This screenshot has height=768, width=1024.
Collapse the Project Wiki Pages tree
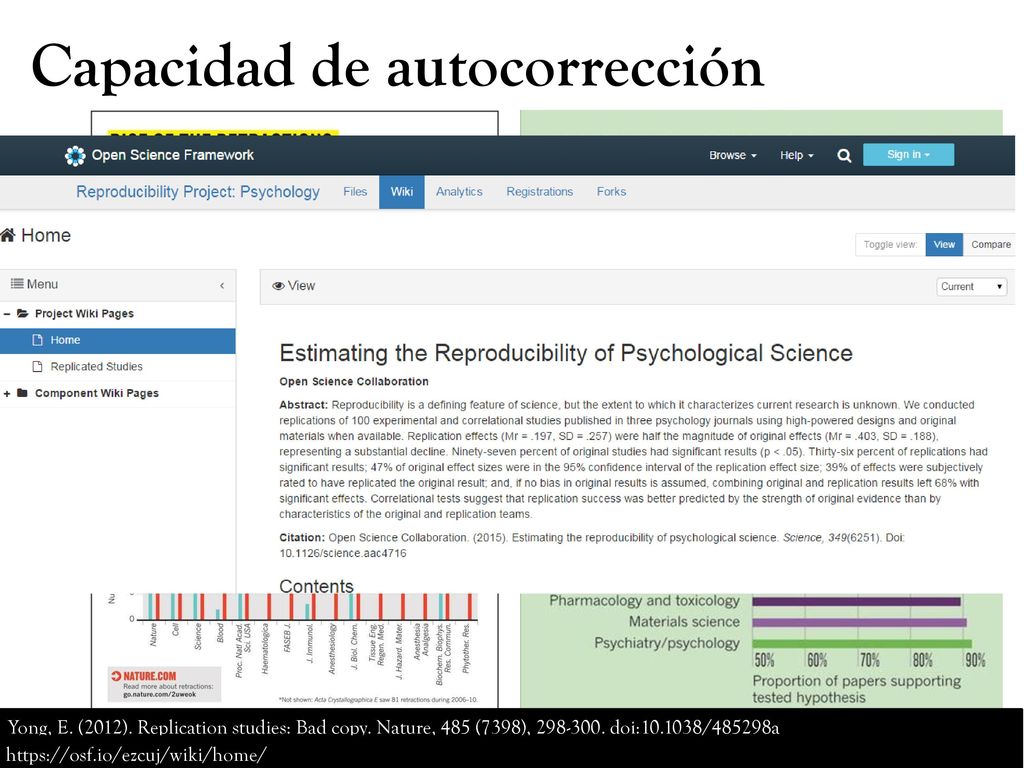click(x=7, y=313)
